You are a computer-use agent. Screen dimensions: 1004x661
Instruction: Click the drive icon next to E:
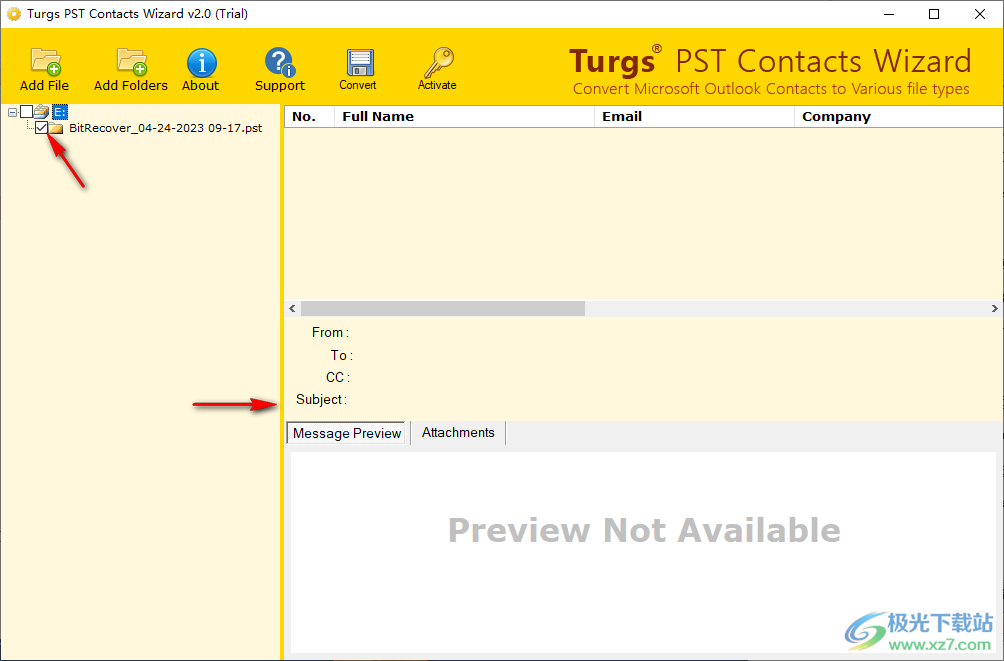(x=42, y=112)
